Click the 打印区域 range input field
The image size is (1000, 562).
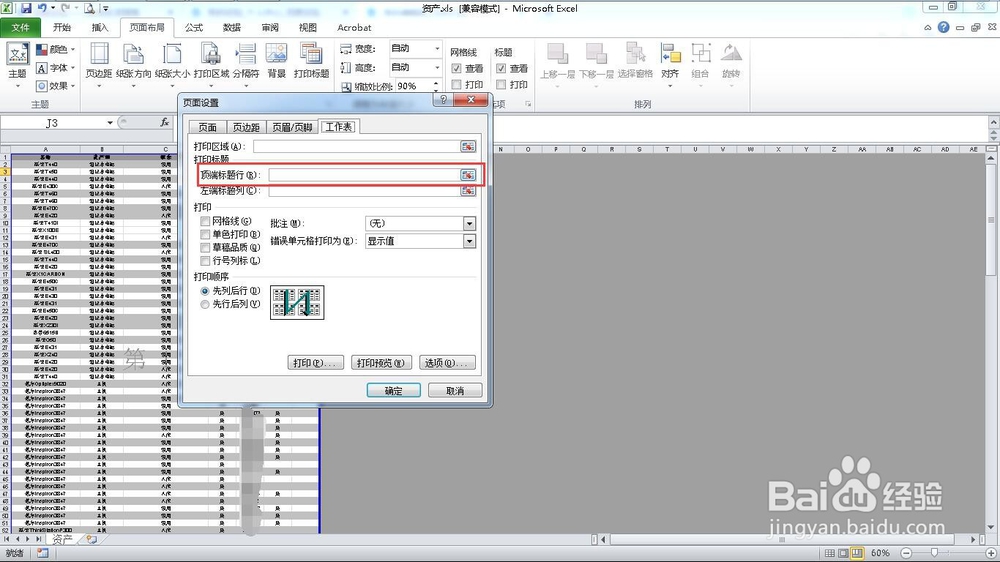point(357,146)
